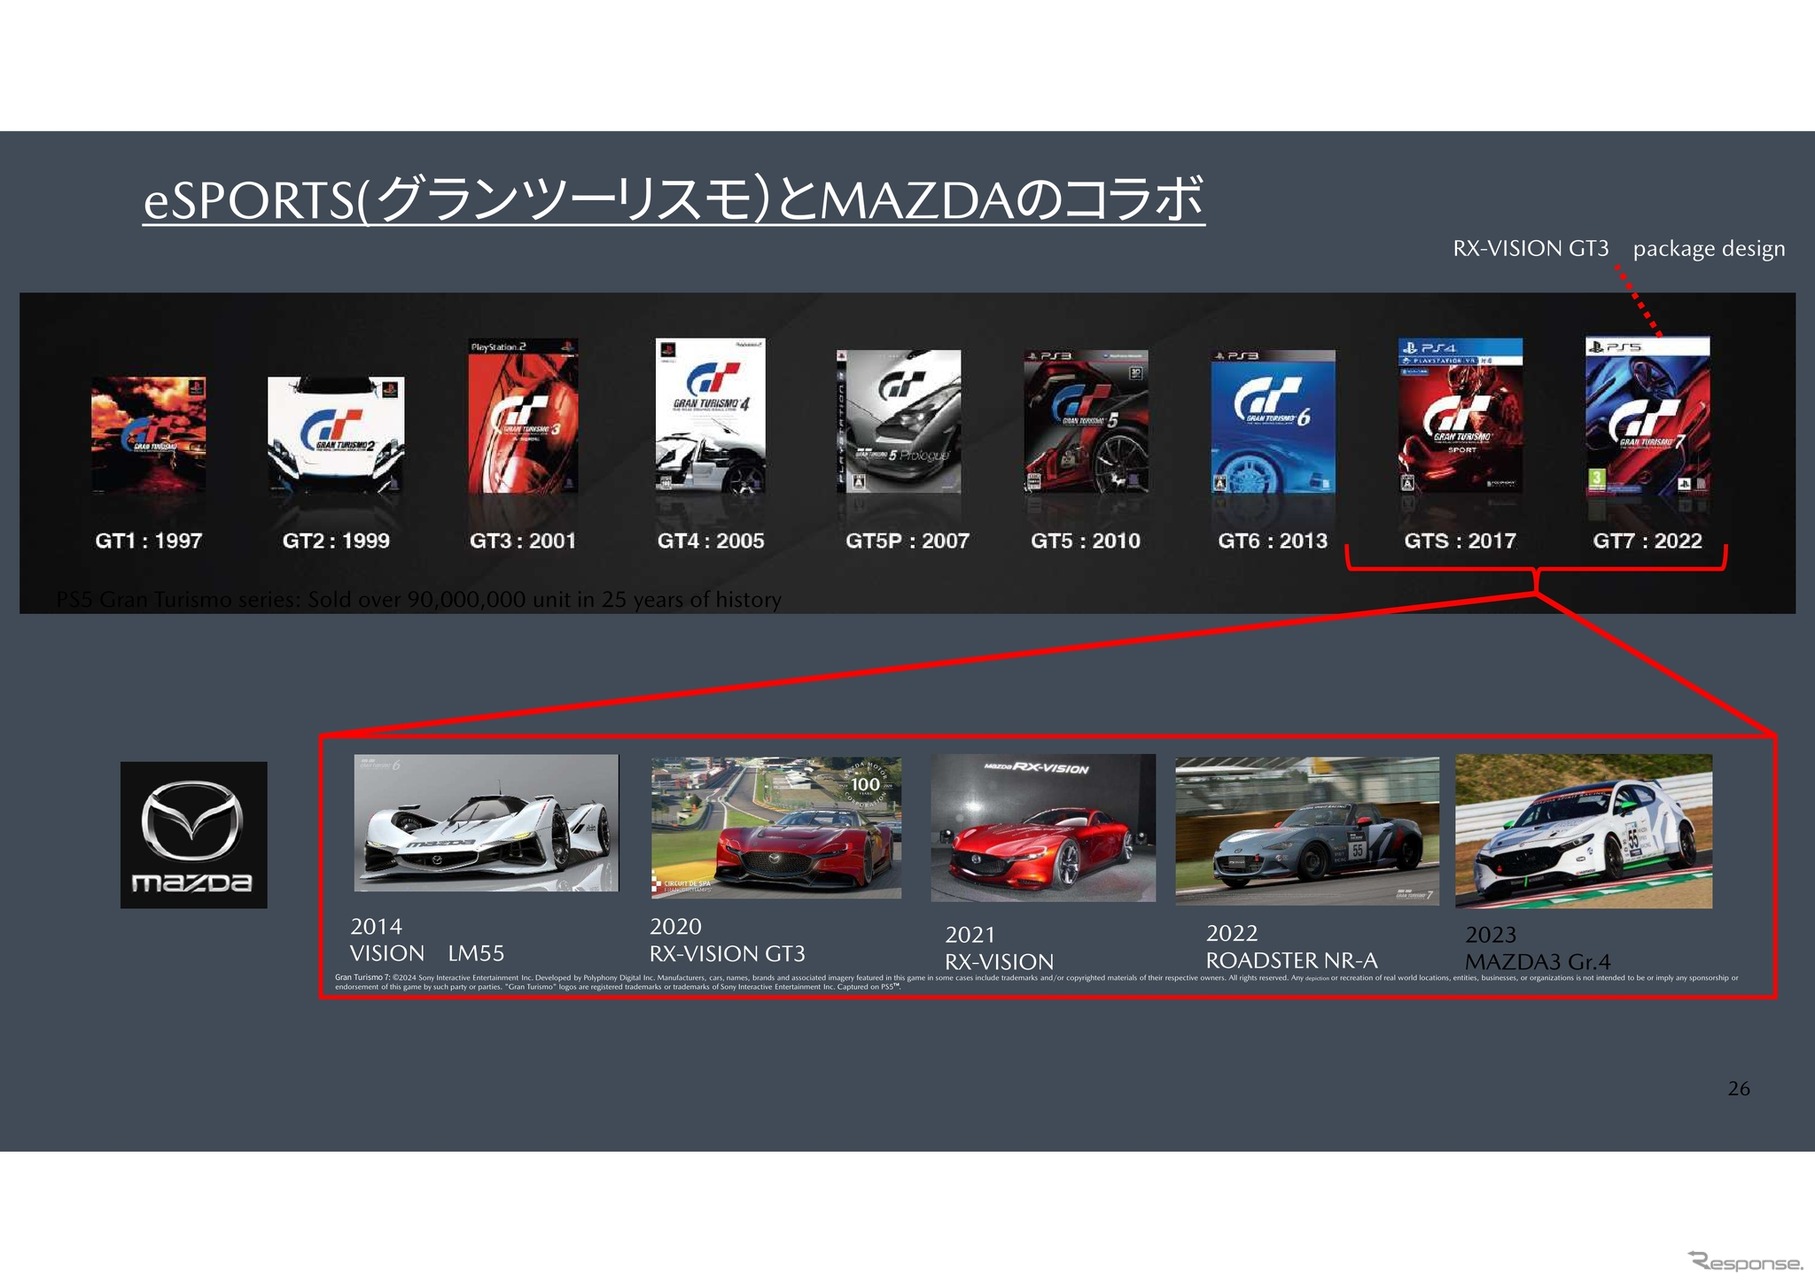Click the "GT5 : 2010" label

pos(1086,541)
